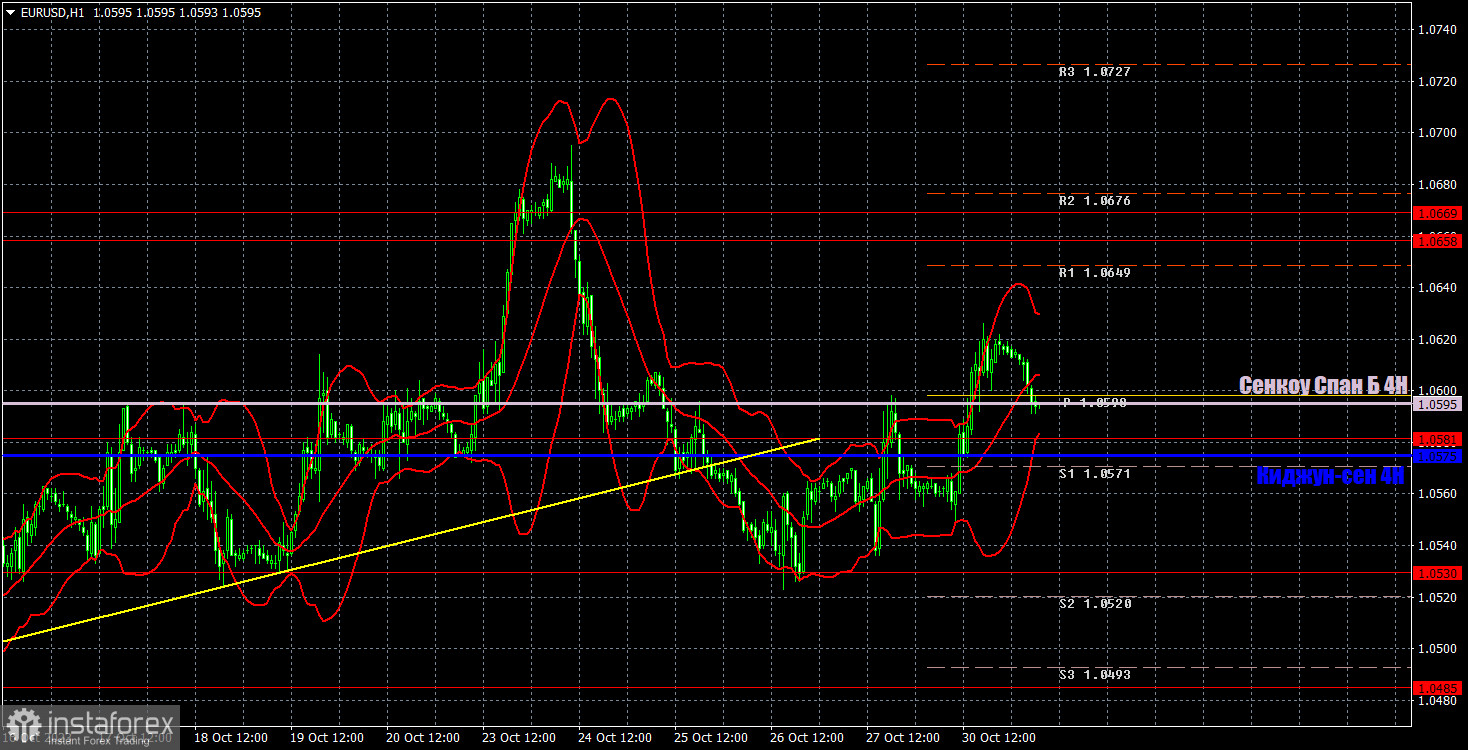Click the red 1.0581 price tag
This screenshot has width=1468, height=750.
(x=1438, y=439)
